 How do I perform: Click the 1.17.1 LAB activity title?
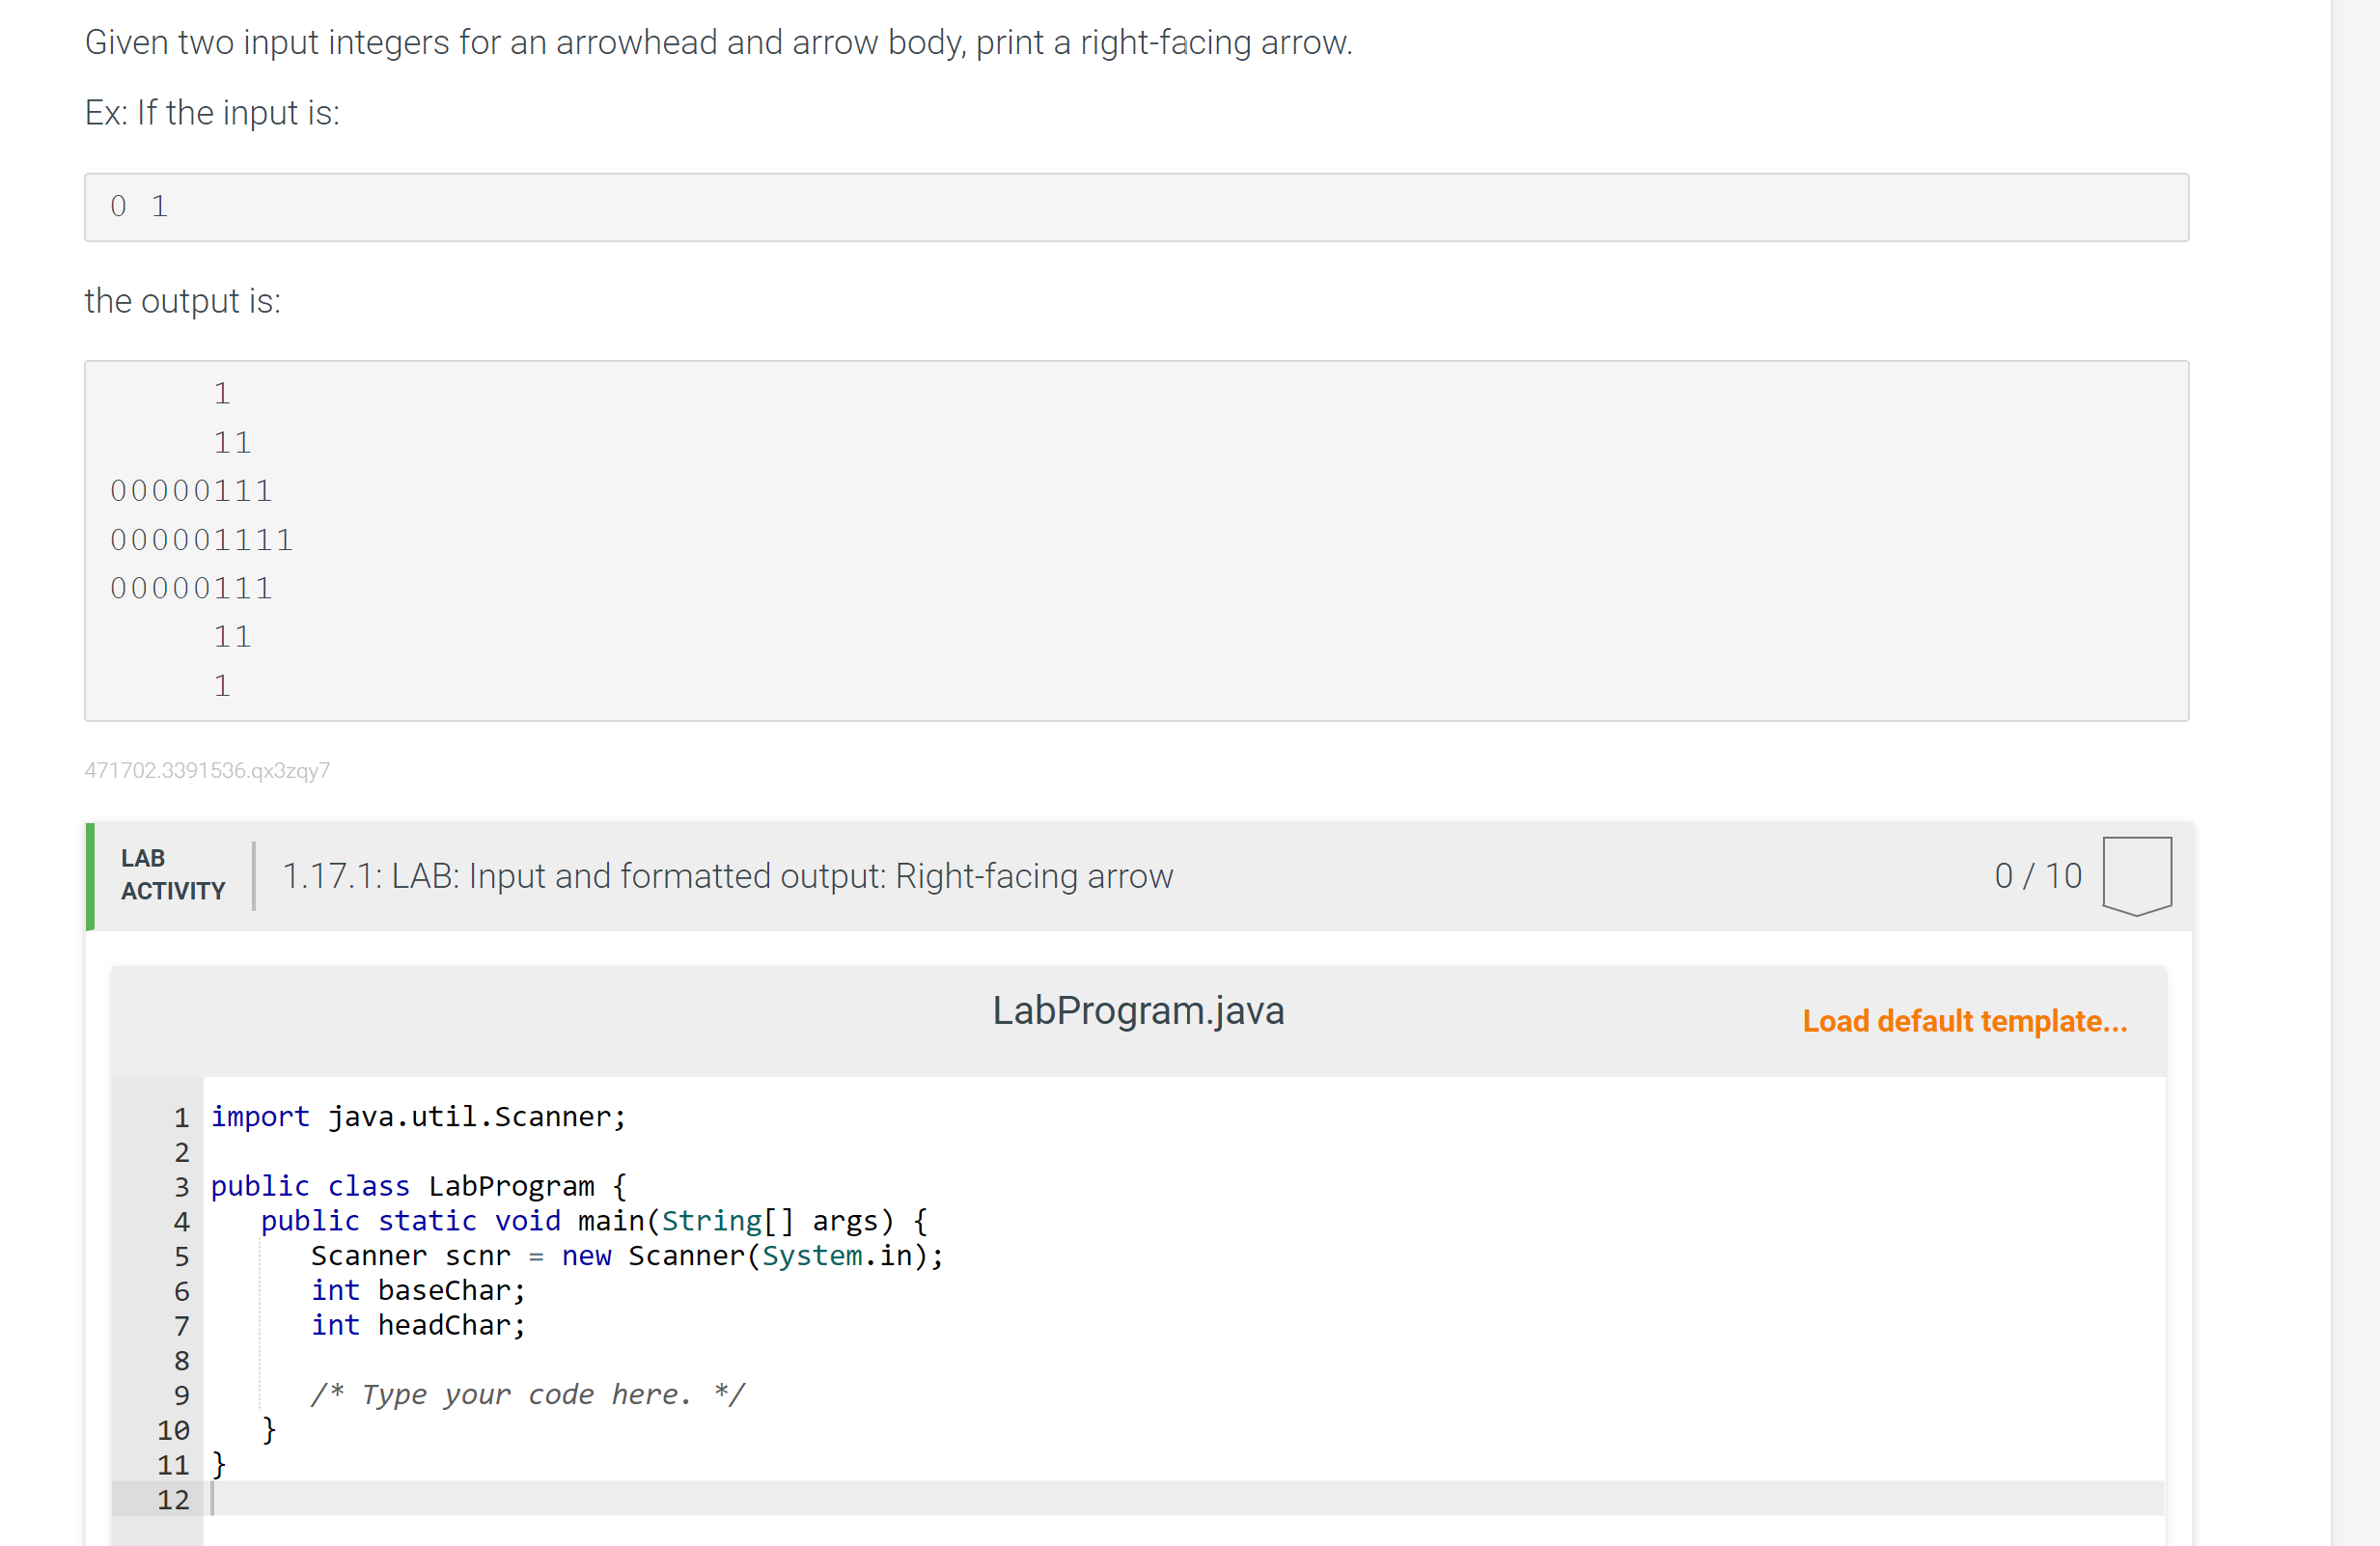[x=727, y=876]
